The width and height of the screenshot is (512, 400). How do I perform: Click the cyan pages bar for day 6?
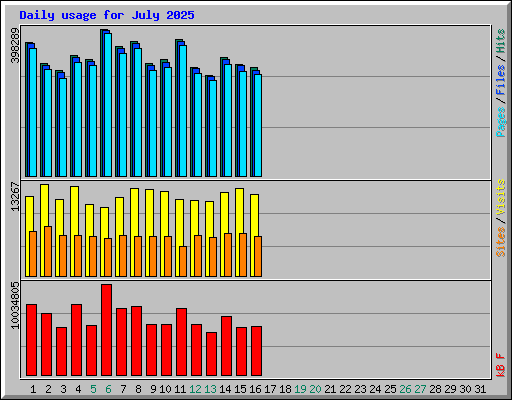coord(108,105)
